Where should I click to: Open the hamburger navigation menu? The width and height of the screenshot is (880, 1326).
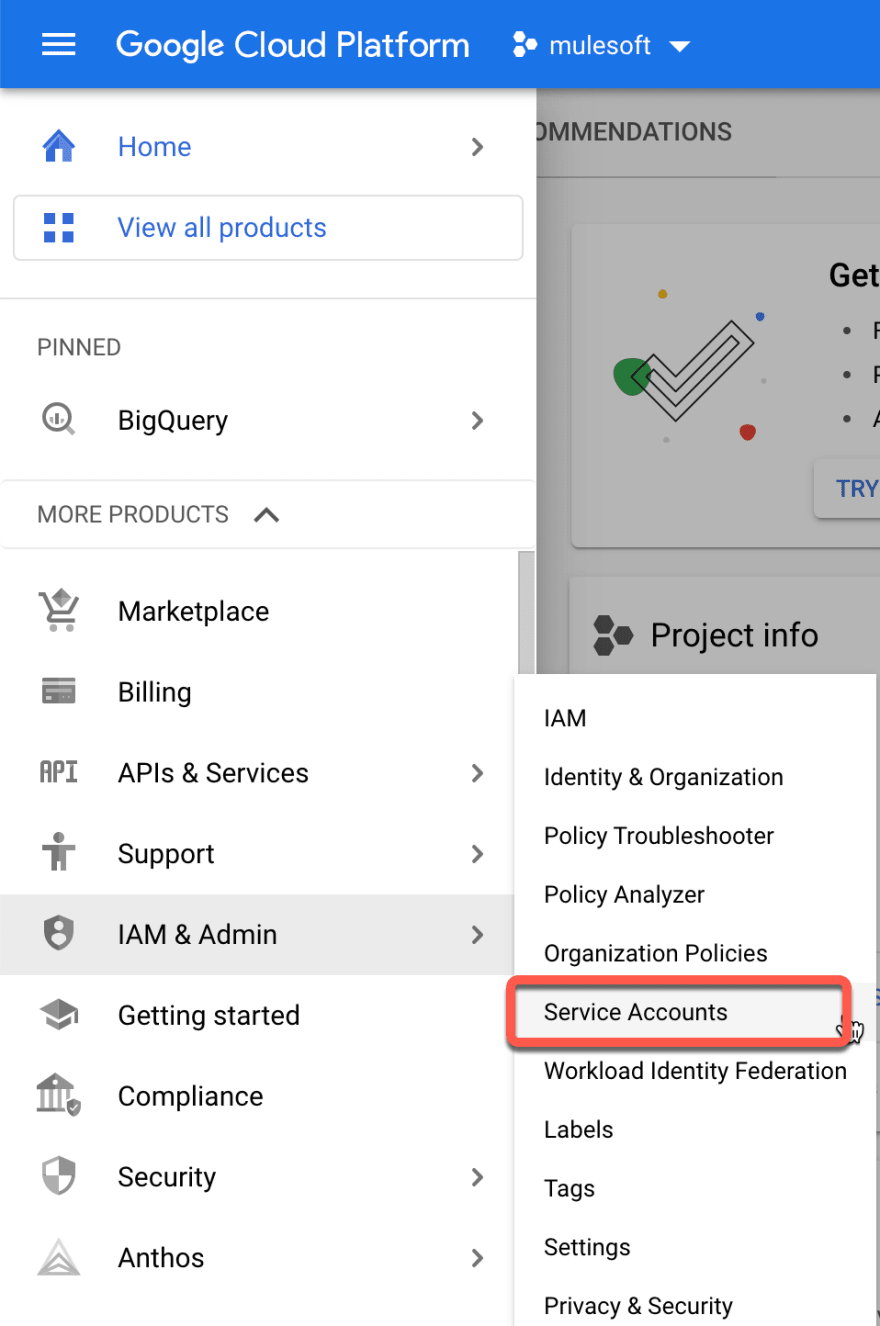(59, 45)
